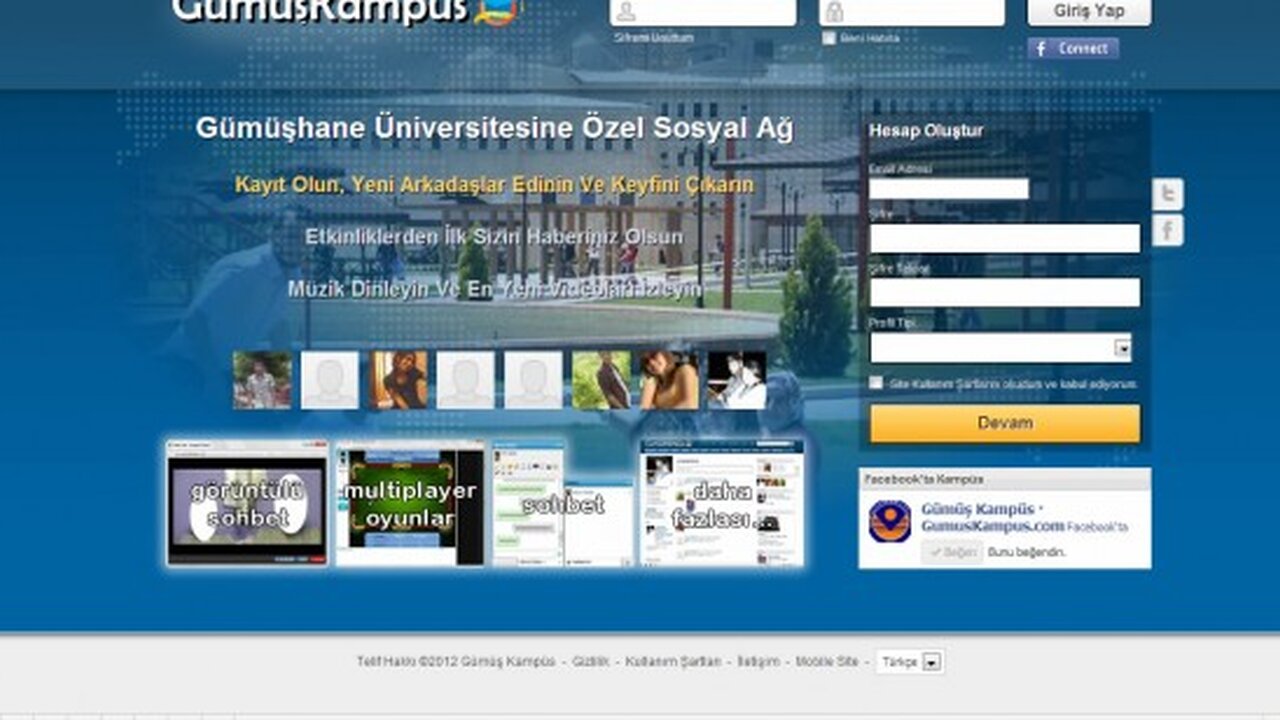Image resolution: width=1280 pixels, height=720 pixels.
Task: Click the 'görüntülü sohbet' feature thumbnail
Action: (247, 503)
